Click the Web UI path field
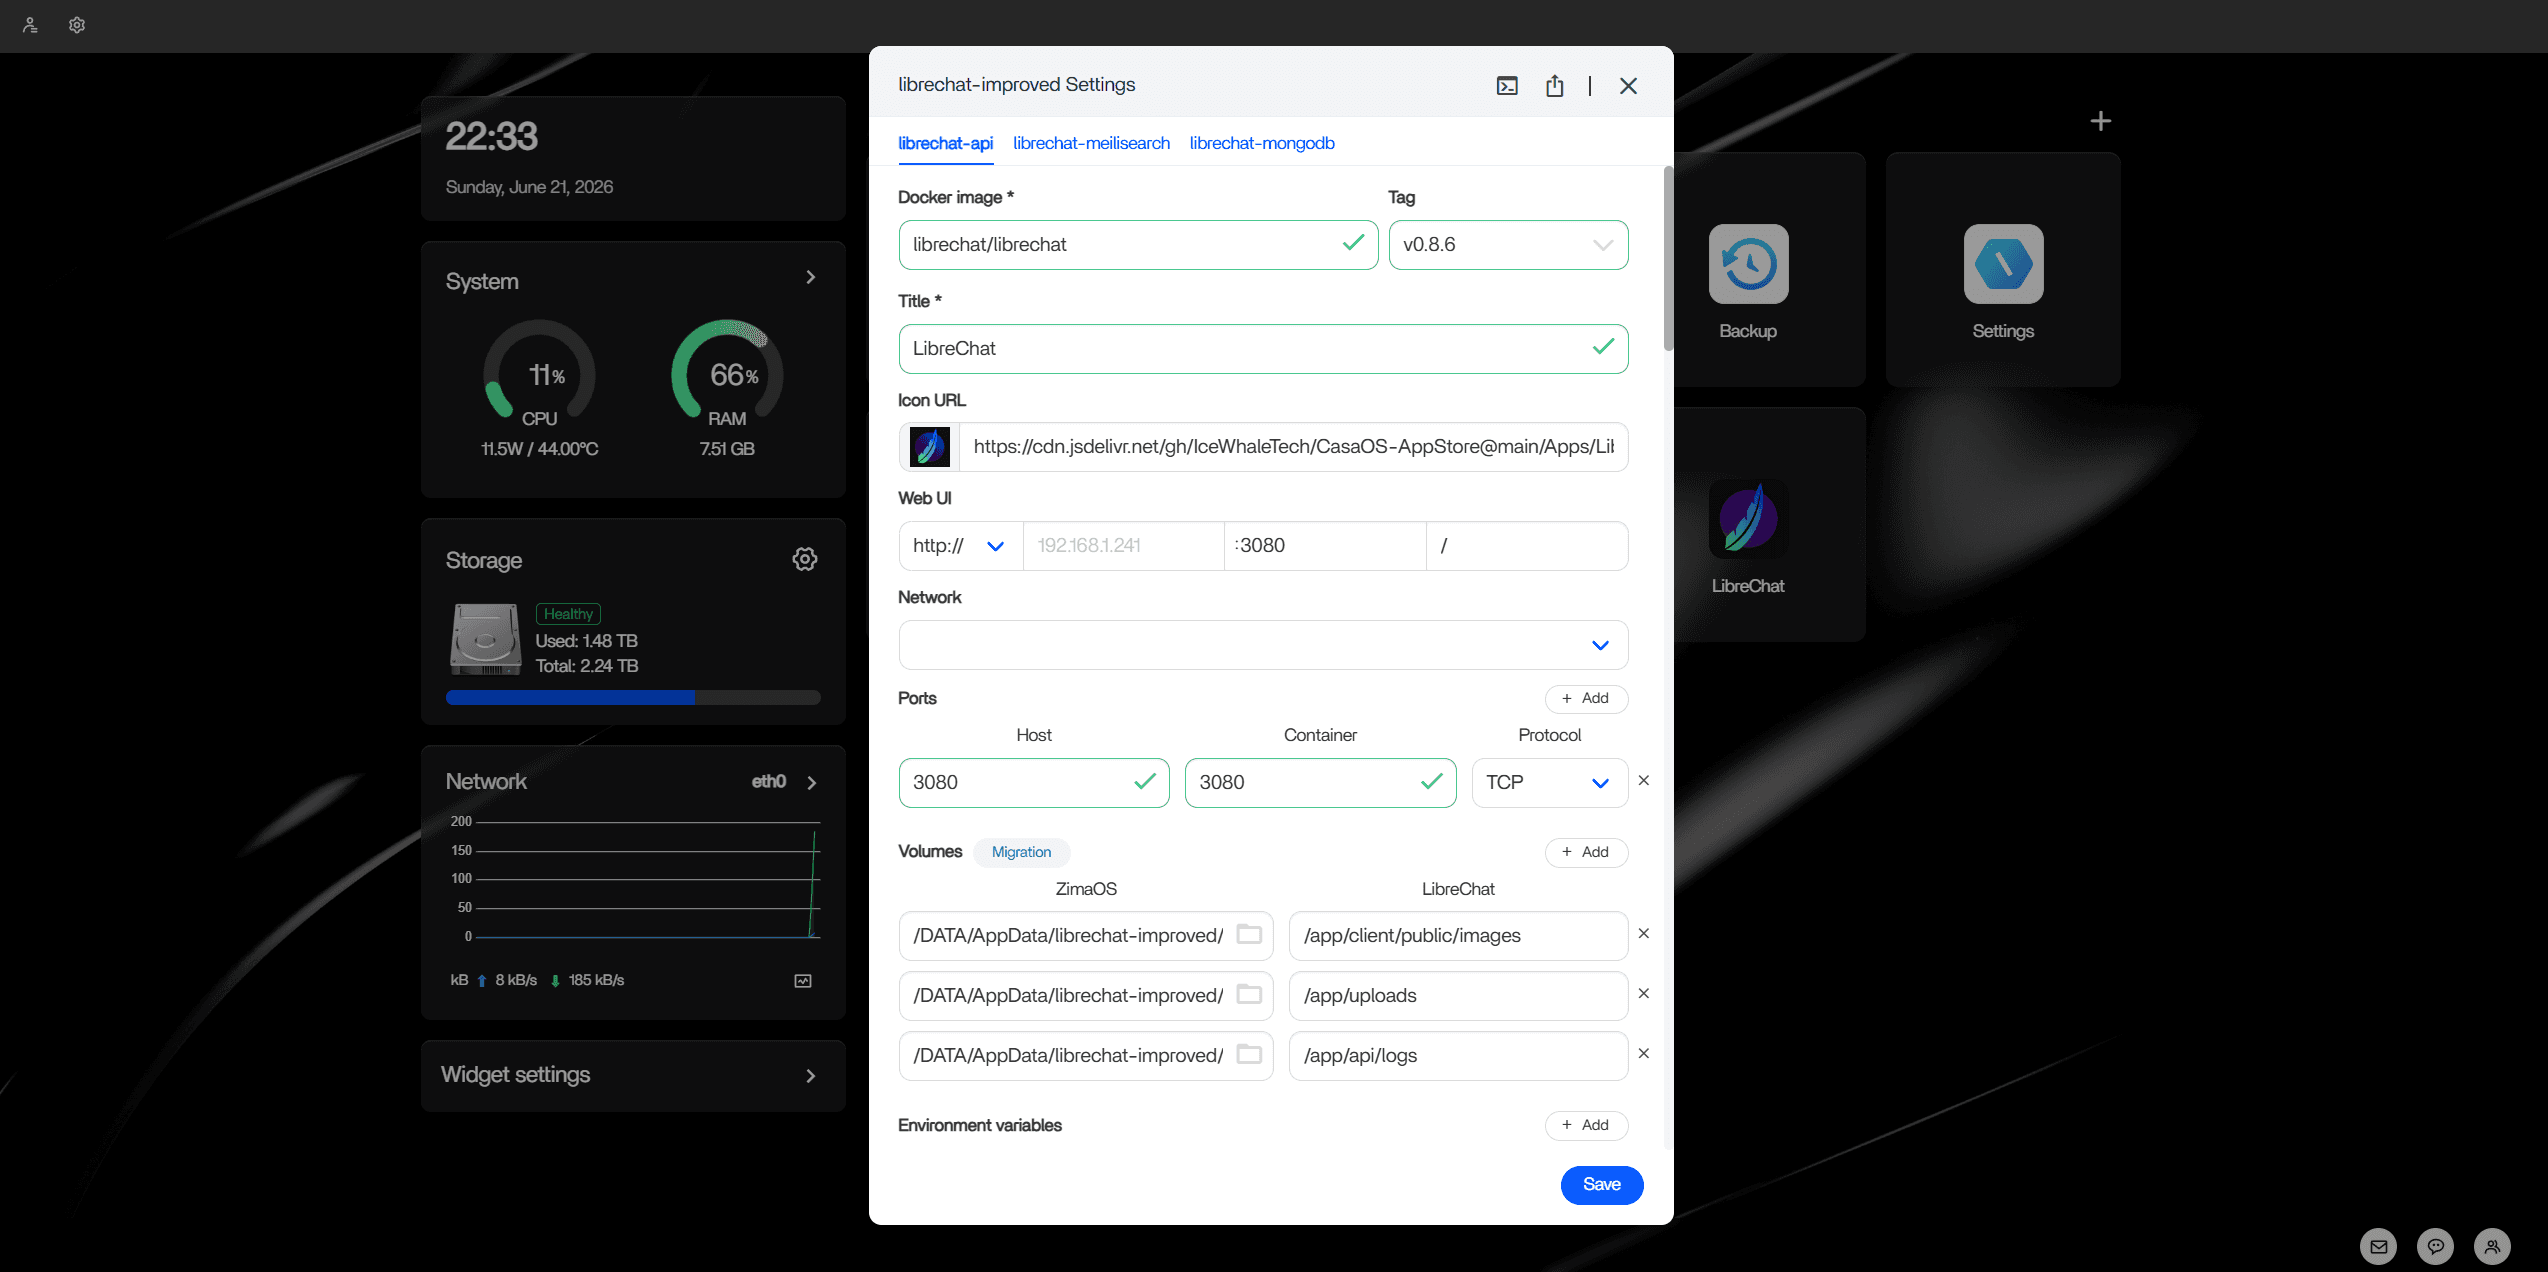 pos(1527,546)
